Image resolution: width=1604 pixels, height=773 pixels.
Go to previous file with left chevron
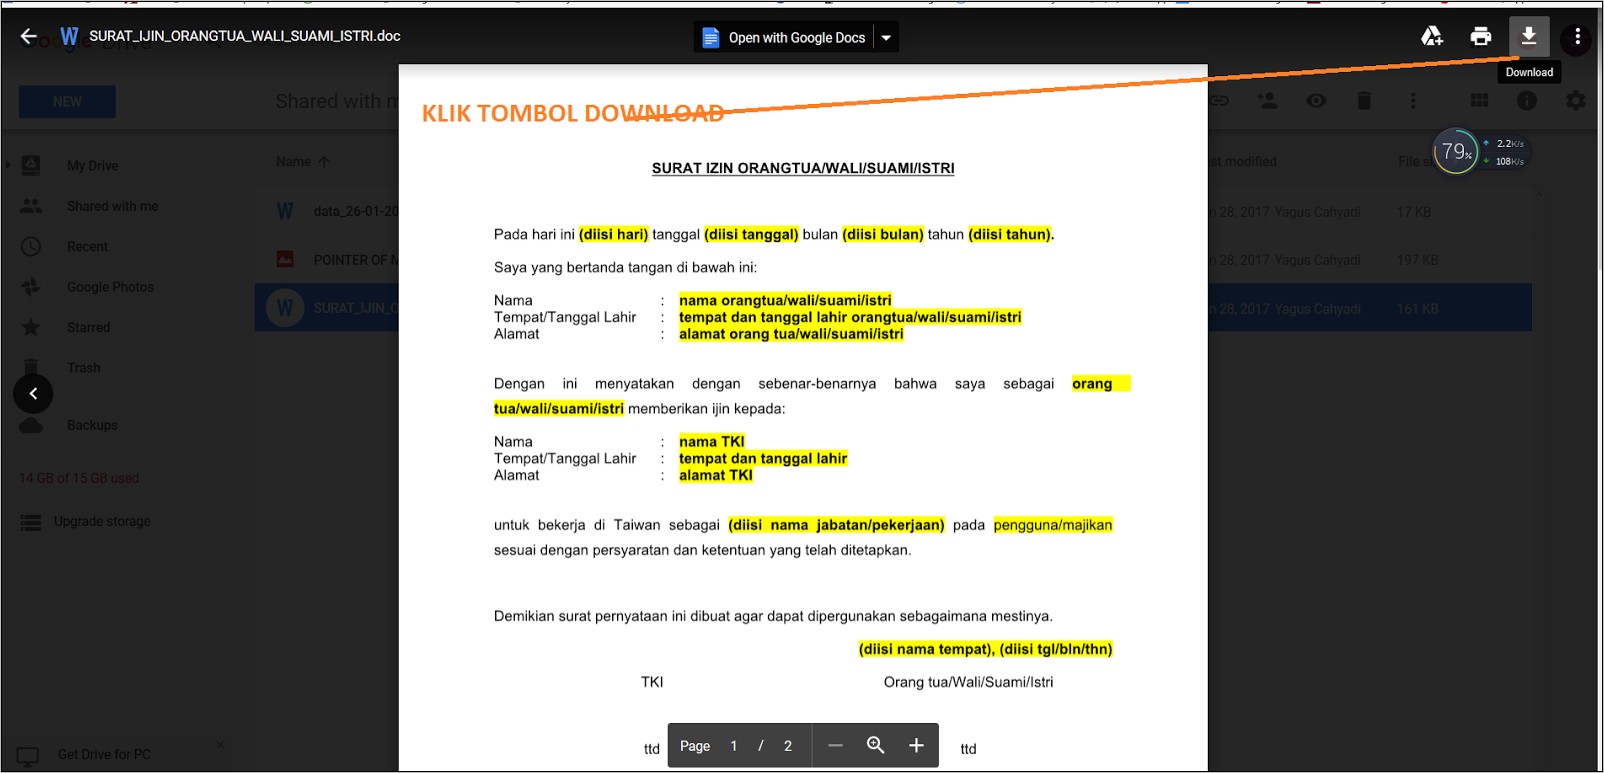pyautogui.click(x=33, y=394)
